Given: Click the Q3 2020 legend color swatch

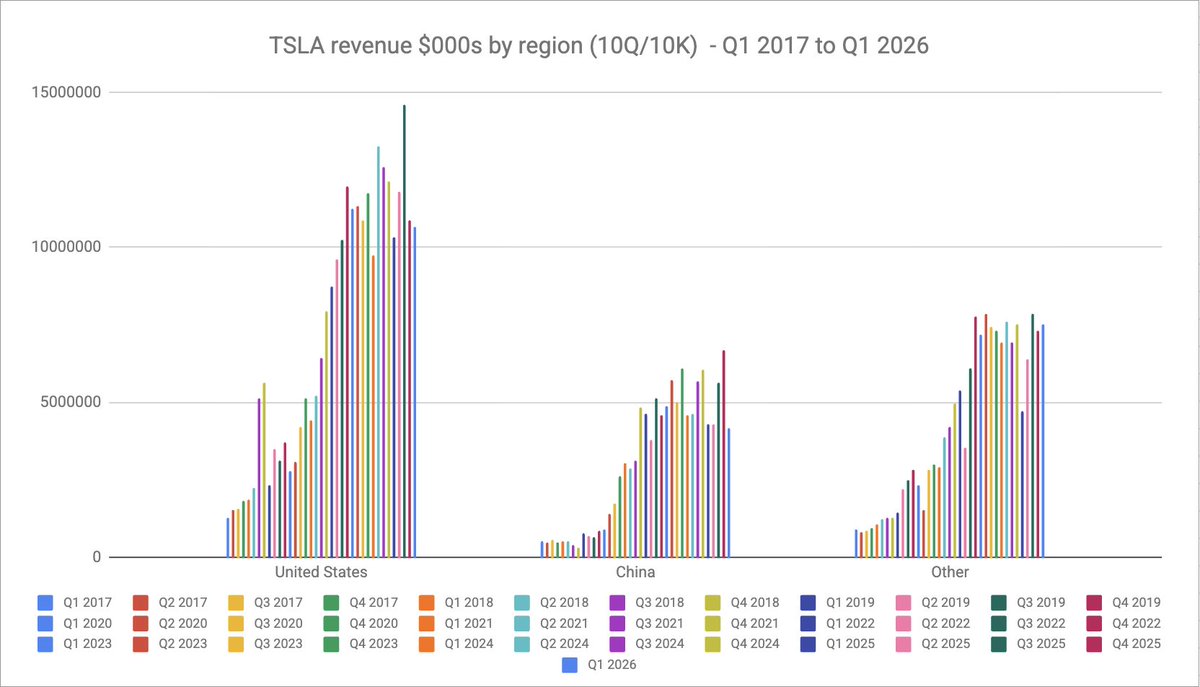Looking at the screenshot, I should click(x=236, y=623).
